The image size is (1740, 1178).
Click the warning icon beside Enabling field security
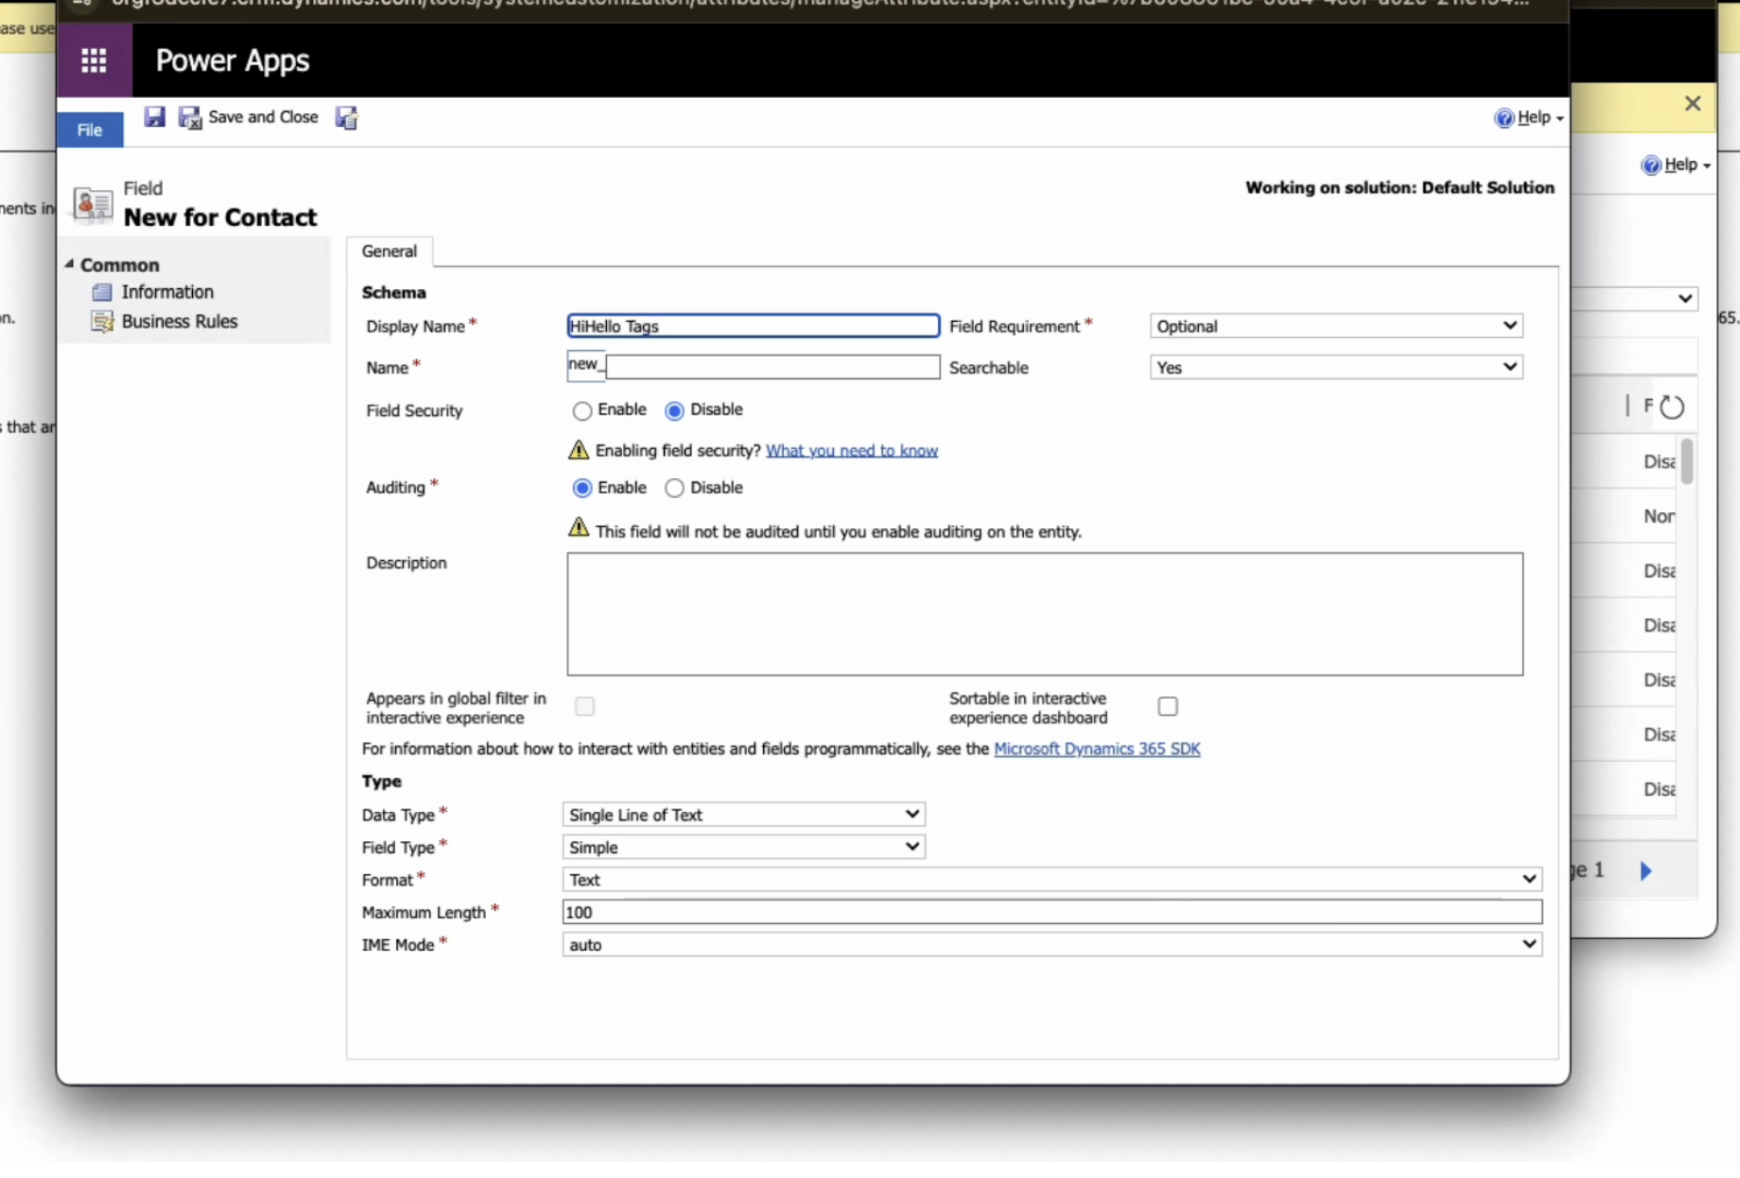578,450
